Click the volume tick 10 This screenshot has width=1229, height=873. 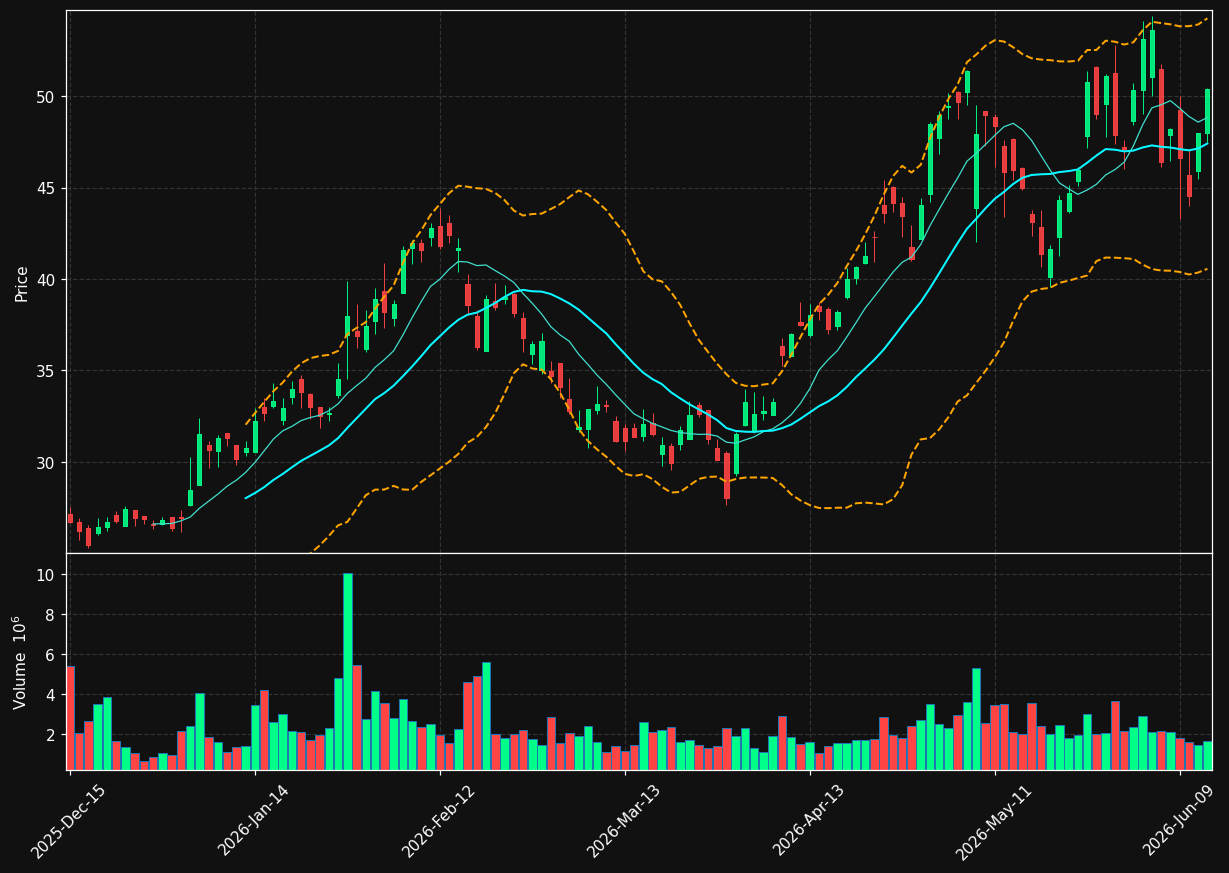pyautogui.click(x=48, y=575)
